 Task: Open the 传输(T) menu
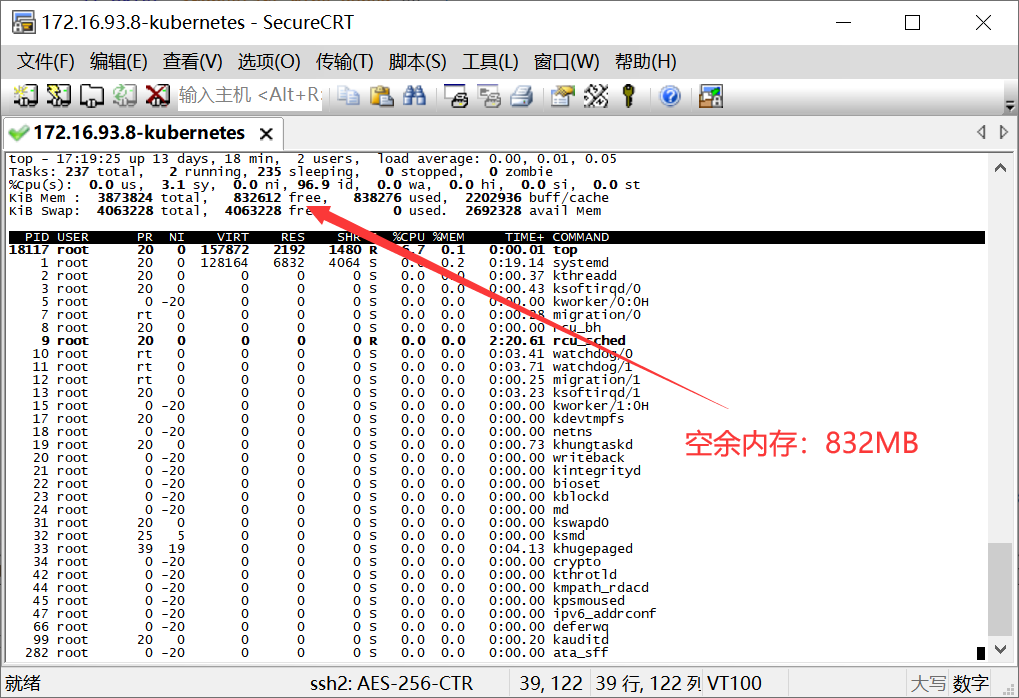(344, 61)
